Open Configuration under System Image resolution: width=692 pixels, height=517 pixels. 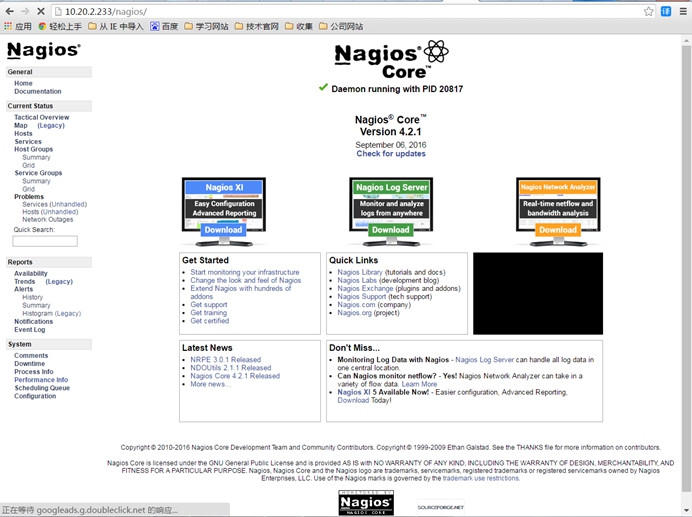coord(35,396)
